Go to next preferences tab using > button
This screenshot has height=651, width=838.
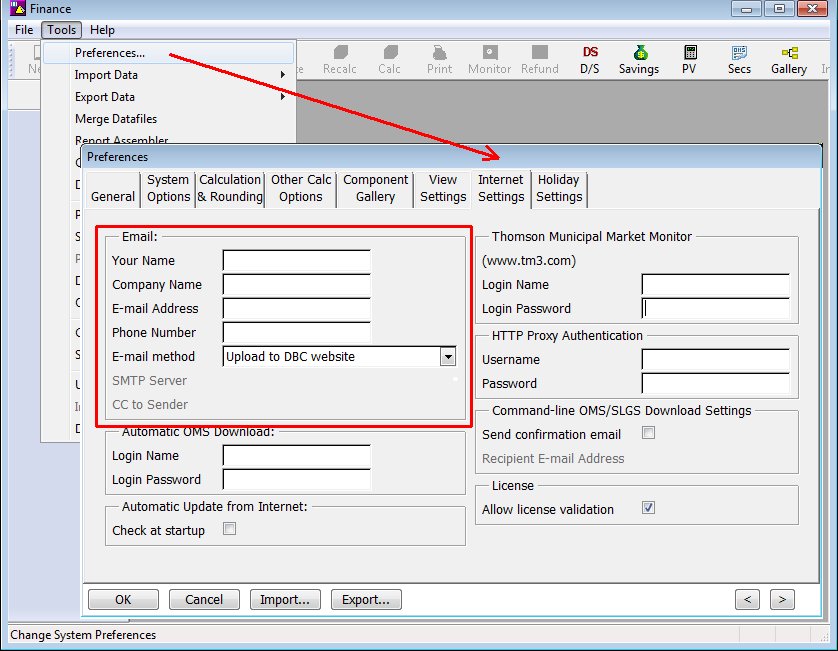click(x=781, y=600)
